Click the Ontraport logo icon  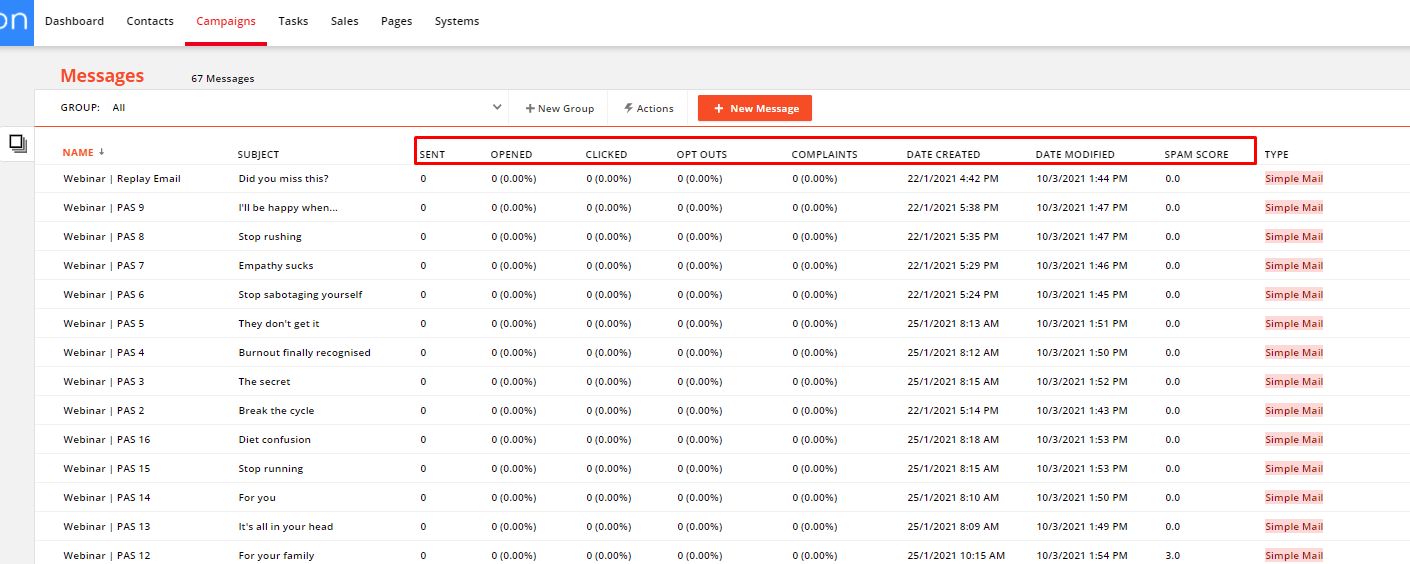coord(16,22)
